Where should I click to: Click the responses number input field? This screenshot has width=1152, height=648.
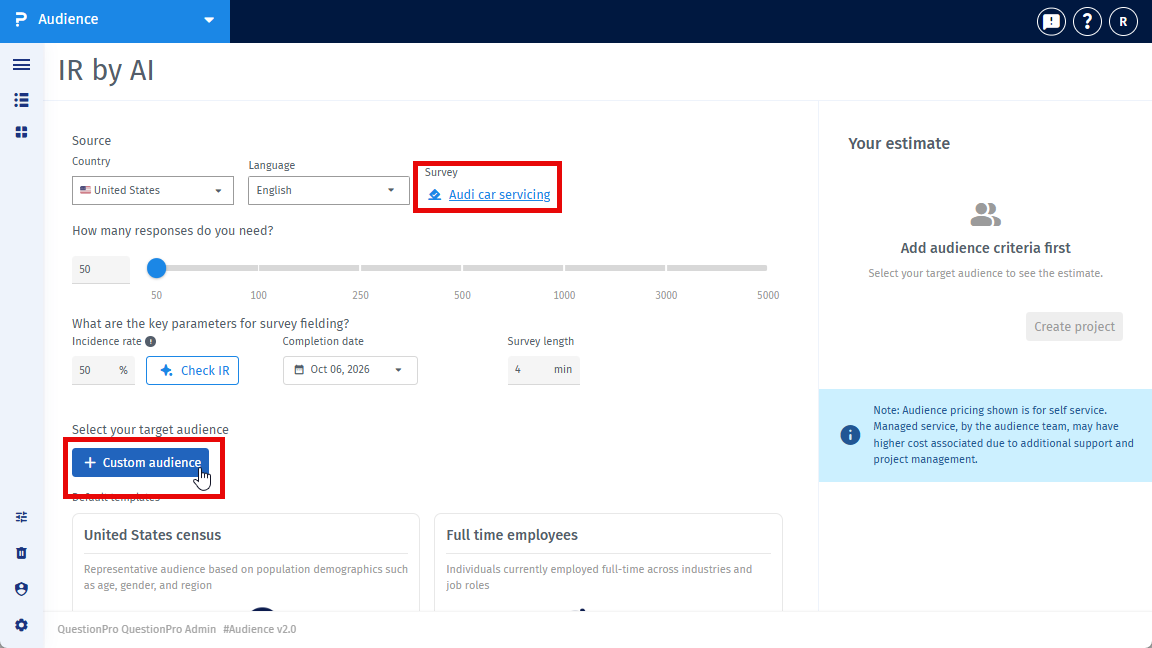(x=101, y=270)
